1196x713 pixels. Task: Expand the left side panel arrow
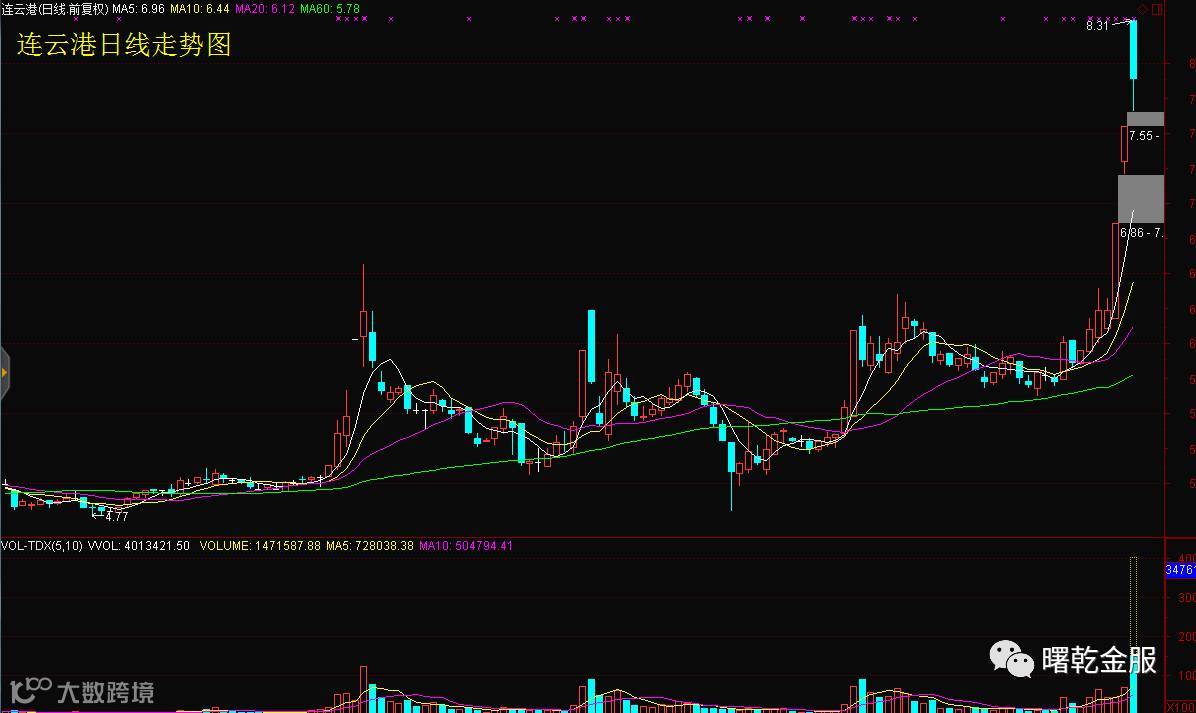pos(5,372)
